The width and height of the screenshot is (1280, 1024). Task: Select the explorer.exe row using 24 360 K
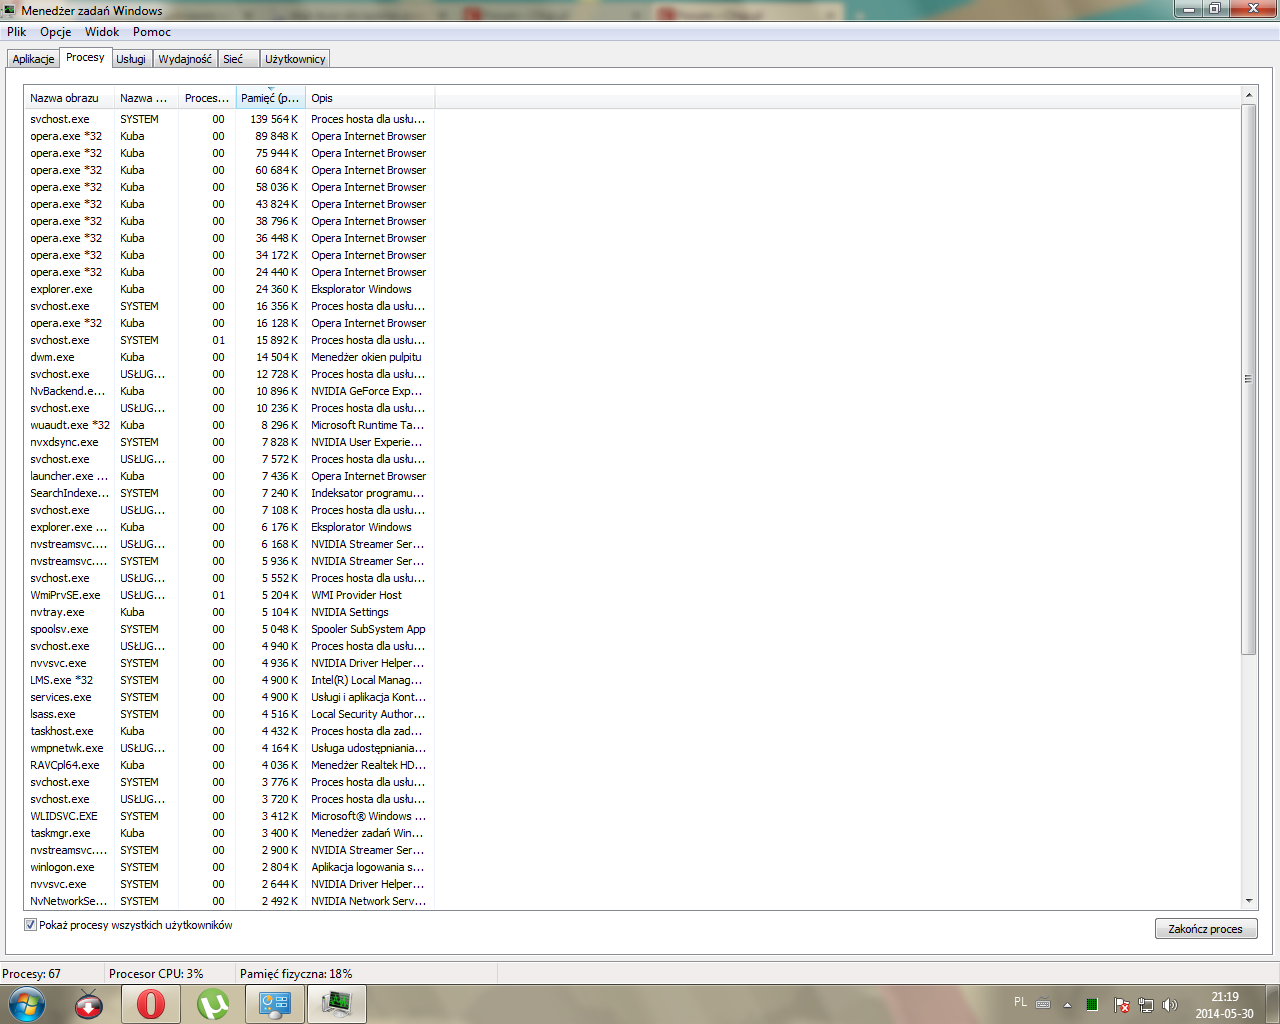(230, 289)
